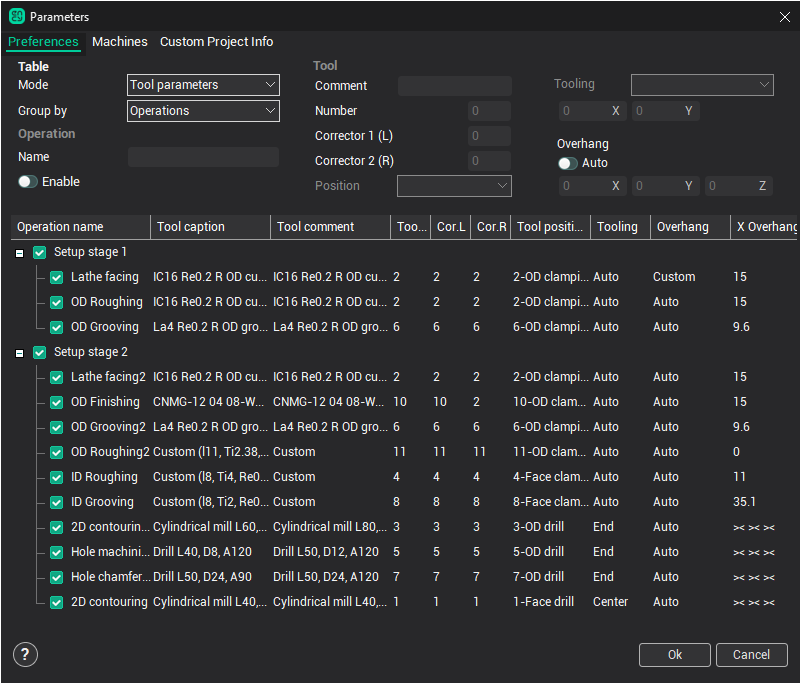Screen dimensions: 801x684
Task: Open the Group by dropdown
Action: 203,111
